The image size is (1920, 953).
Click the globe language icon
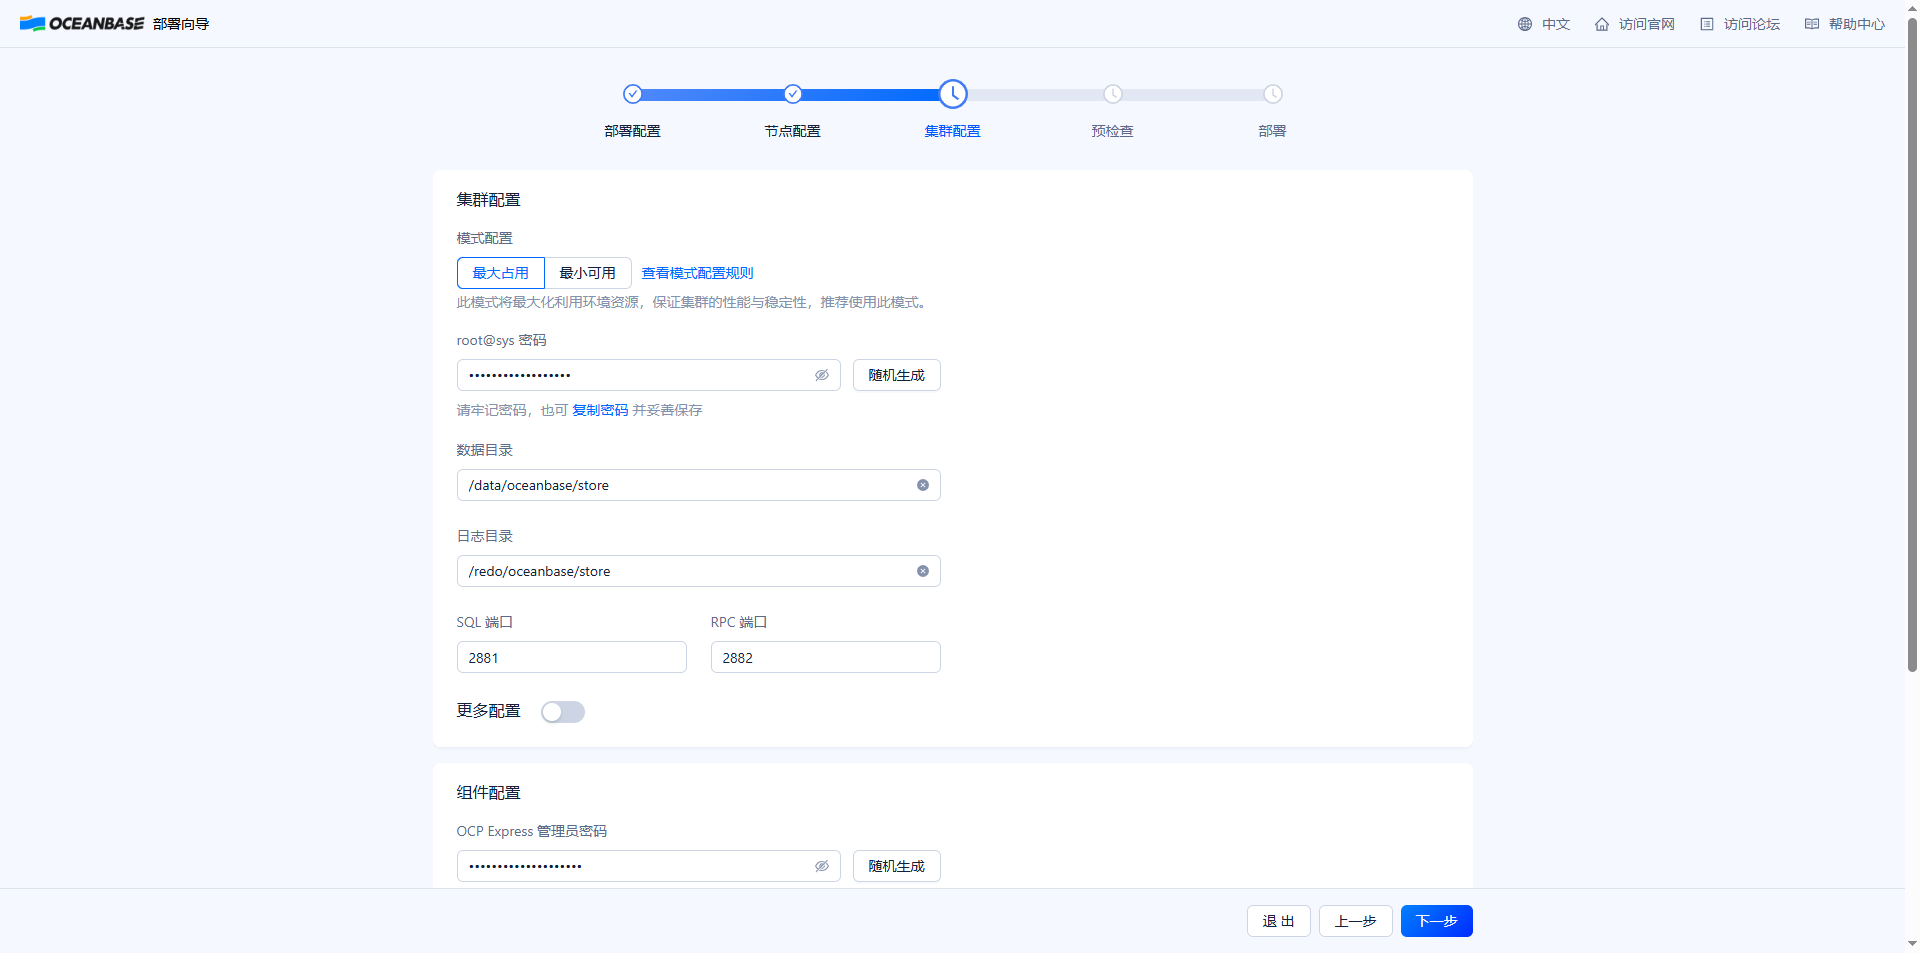(x=1525, y=24)
